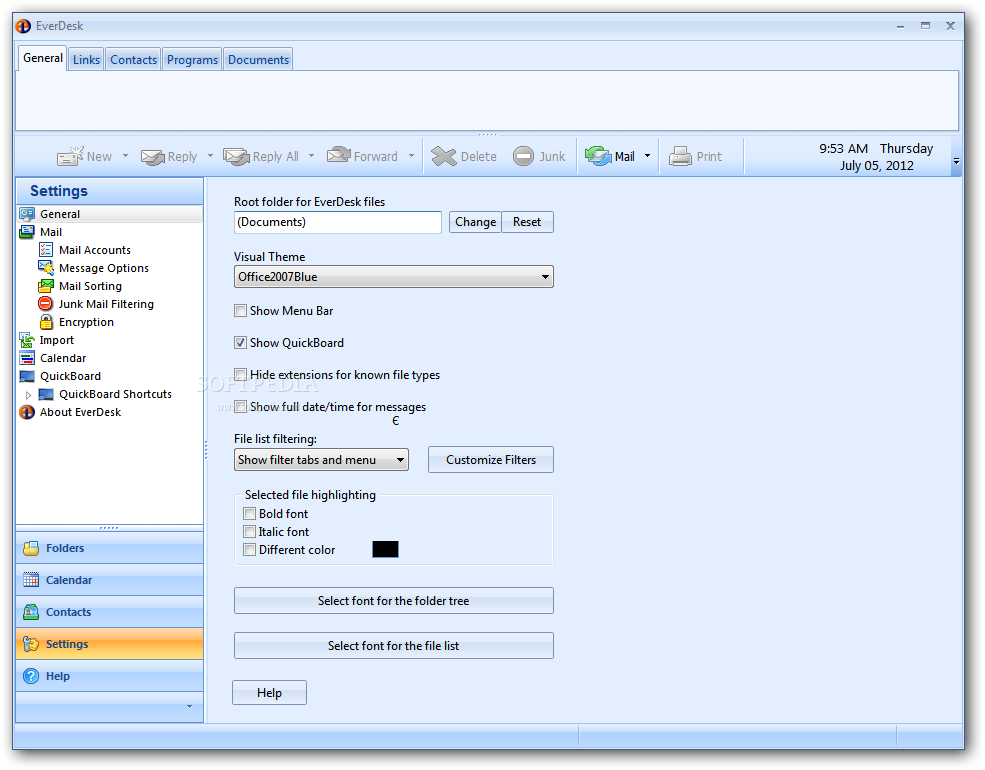The height and width of the screenshot is (770, 985).
Task: Click Select font for the file list
Action: 394,646
